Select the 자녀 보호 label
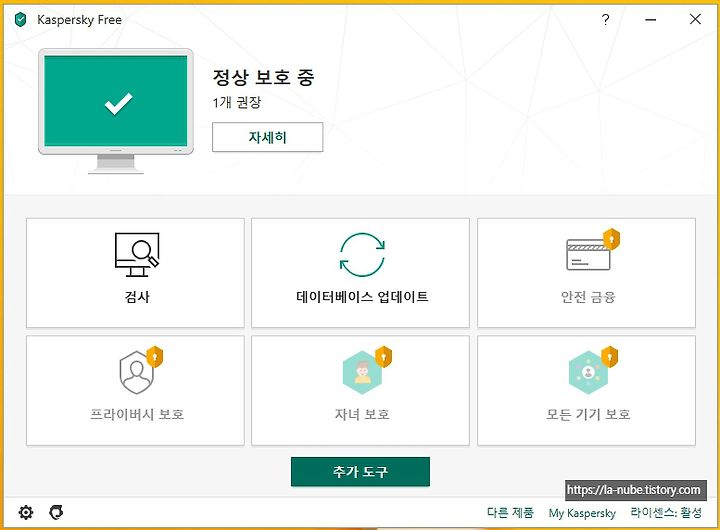 pos(362,414)
